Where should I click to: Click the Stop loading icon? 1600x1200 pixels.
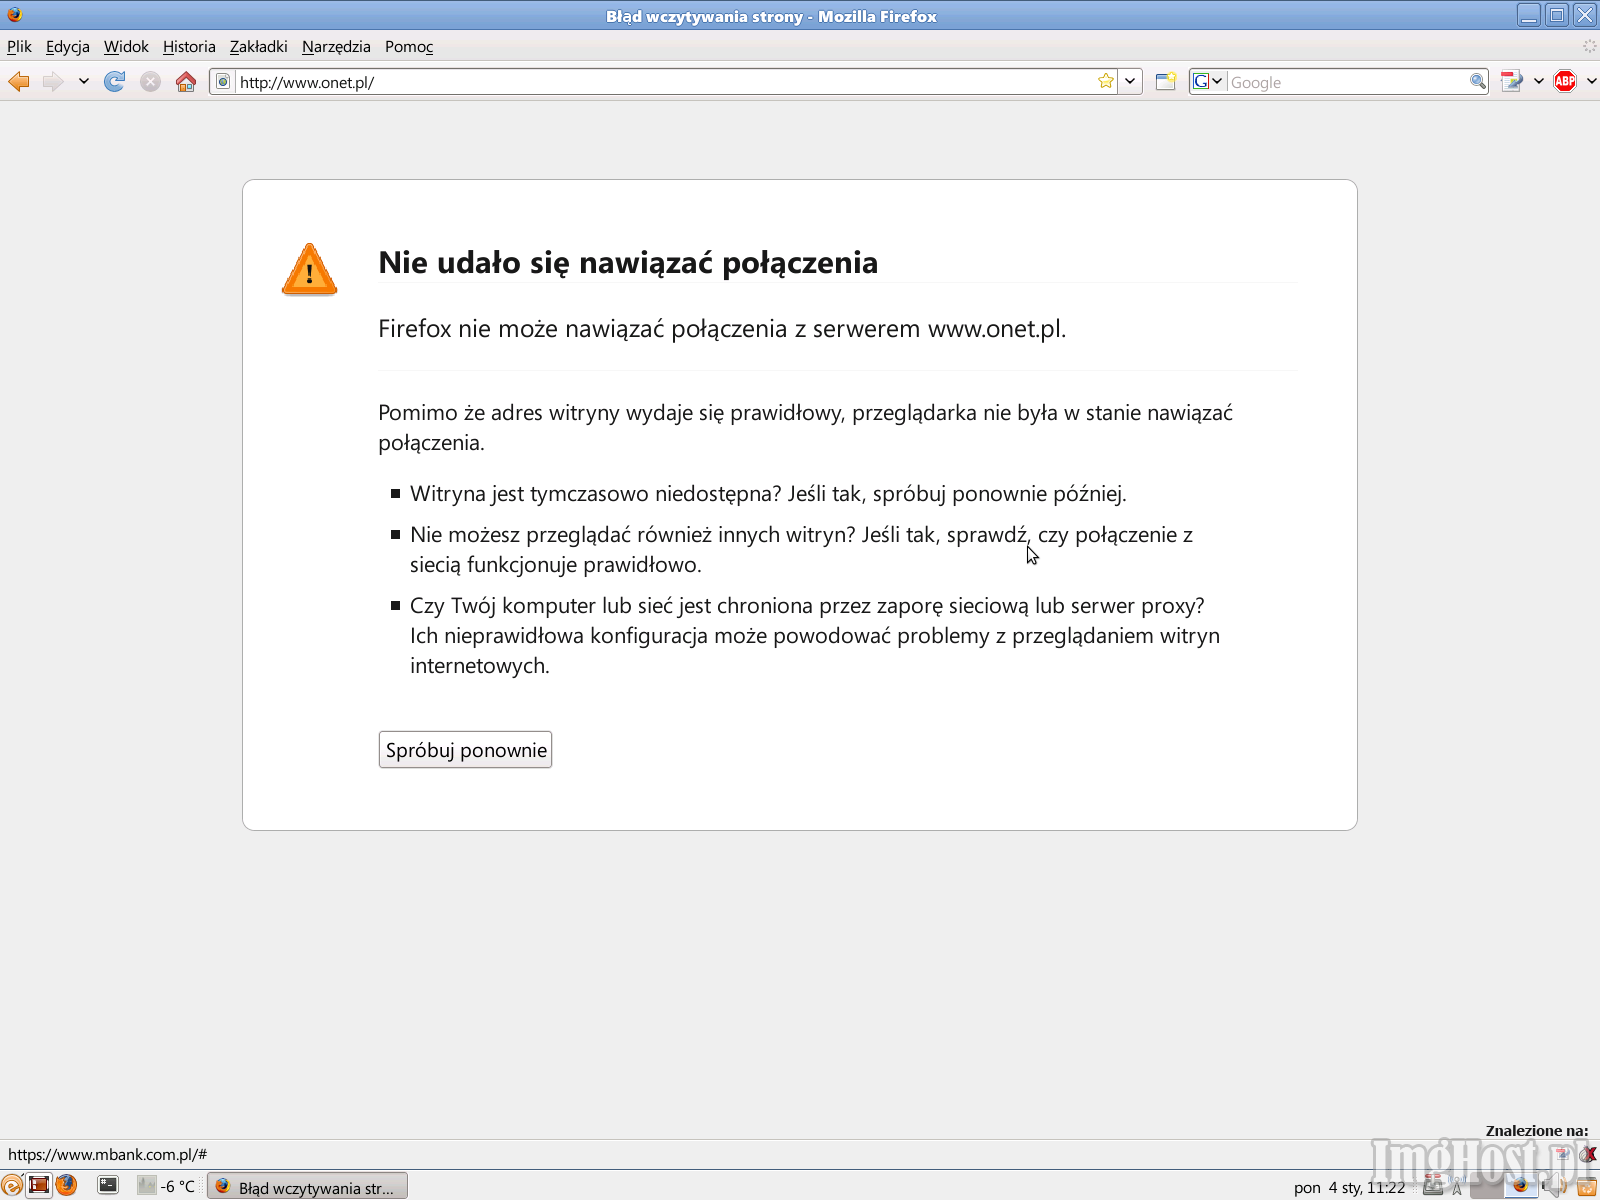pyautogui.click(x=150, y=82)
